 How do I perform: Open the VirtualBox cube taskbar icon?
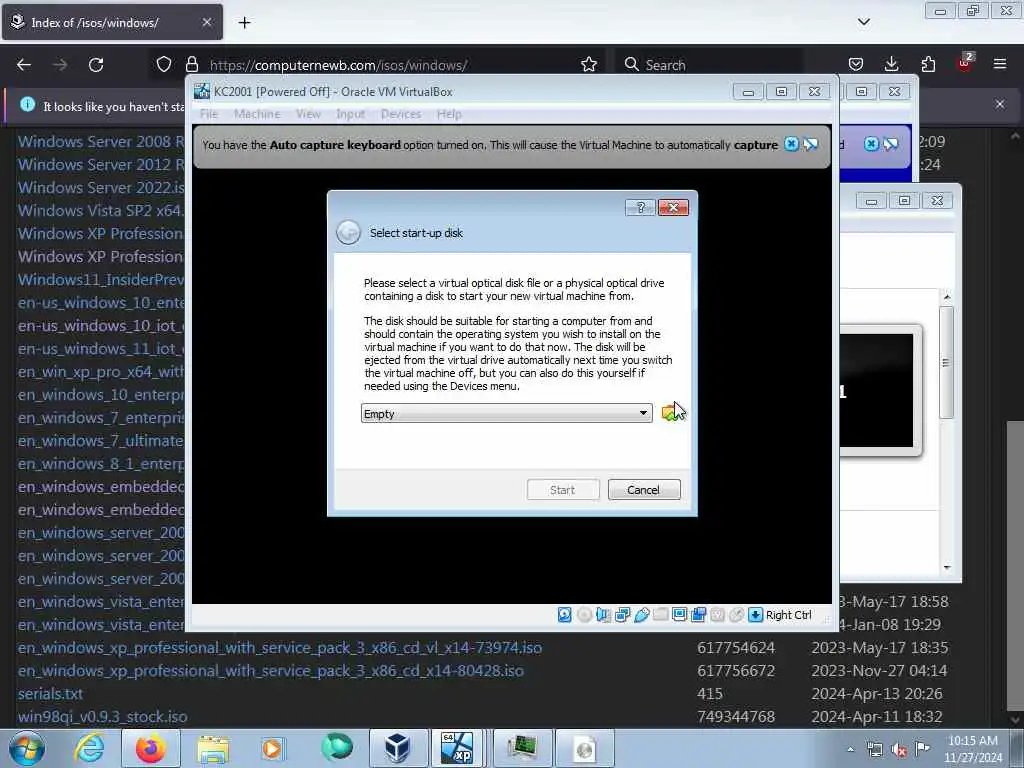398,748
